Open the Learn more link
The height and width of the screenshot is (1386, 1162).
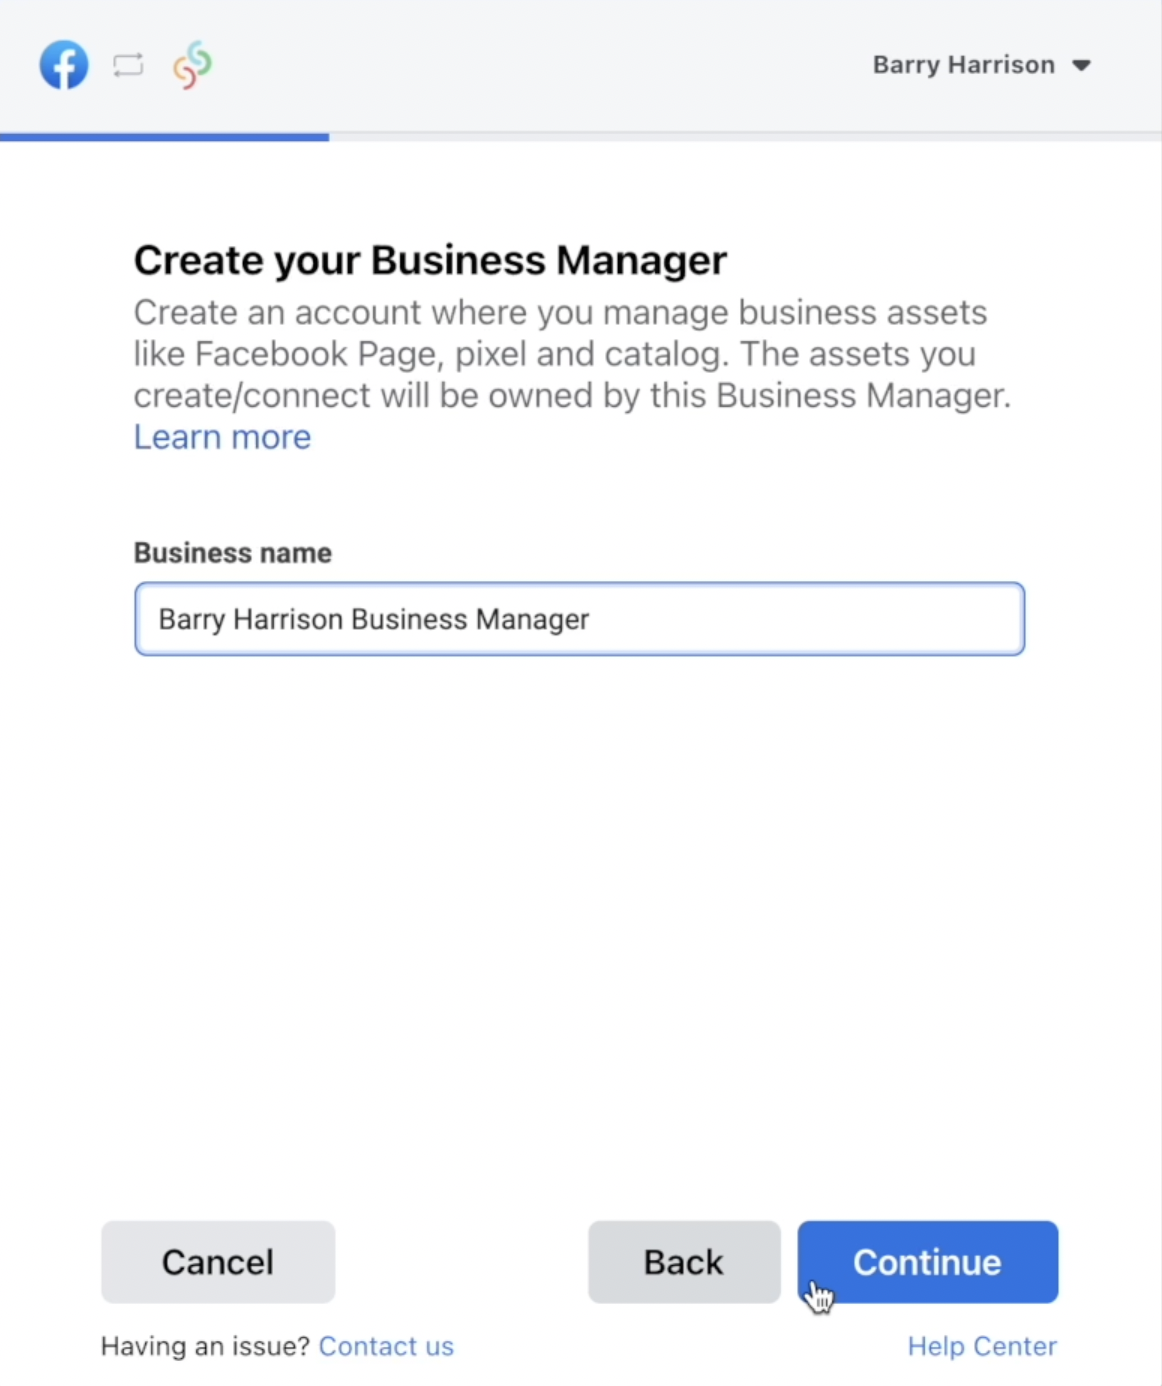(222, 437)
